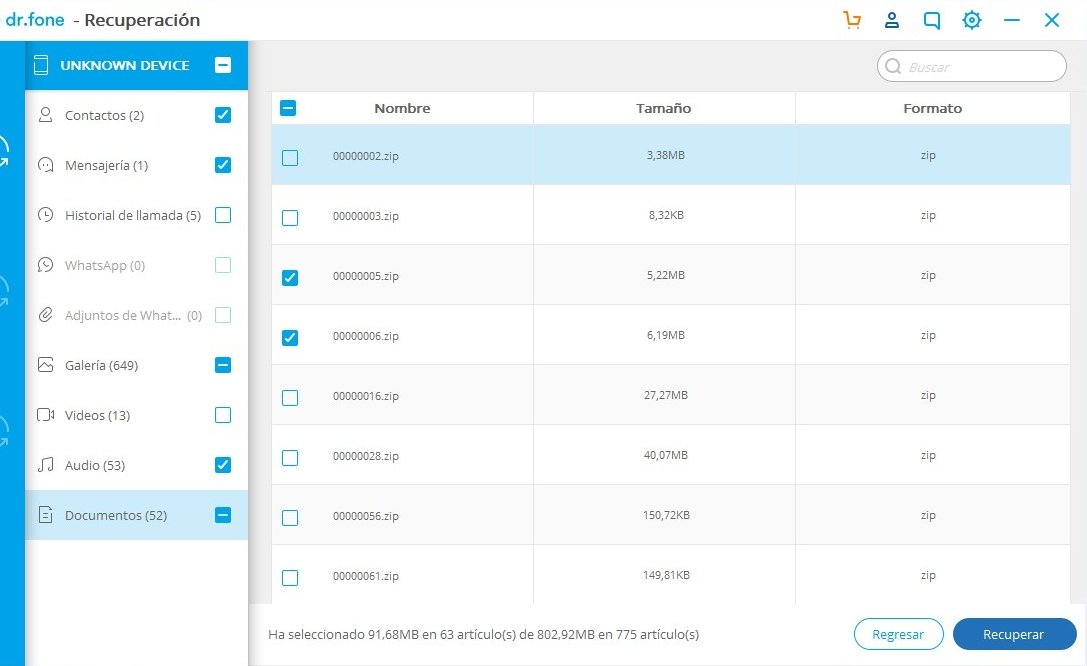Focus the Buscar search field
The image size is (1087, 666).
pos(972,67)
